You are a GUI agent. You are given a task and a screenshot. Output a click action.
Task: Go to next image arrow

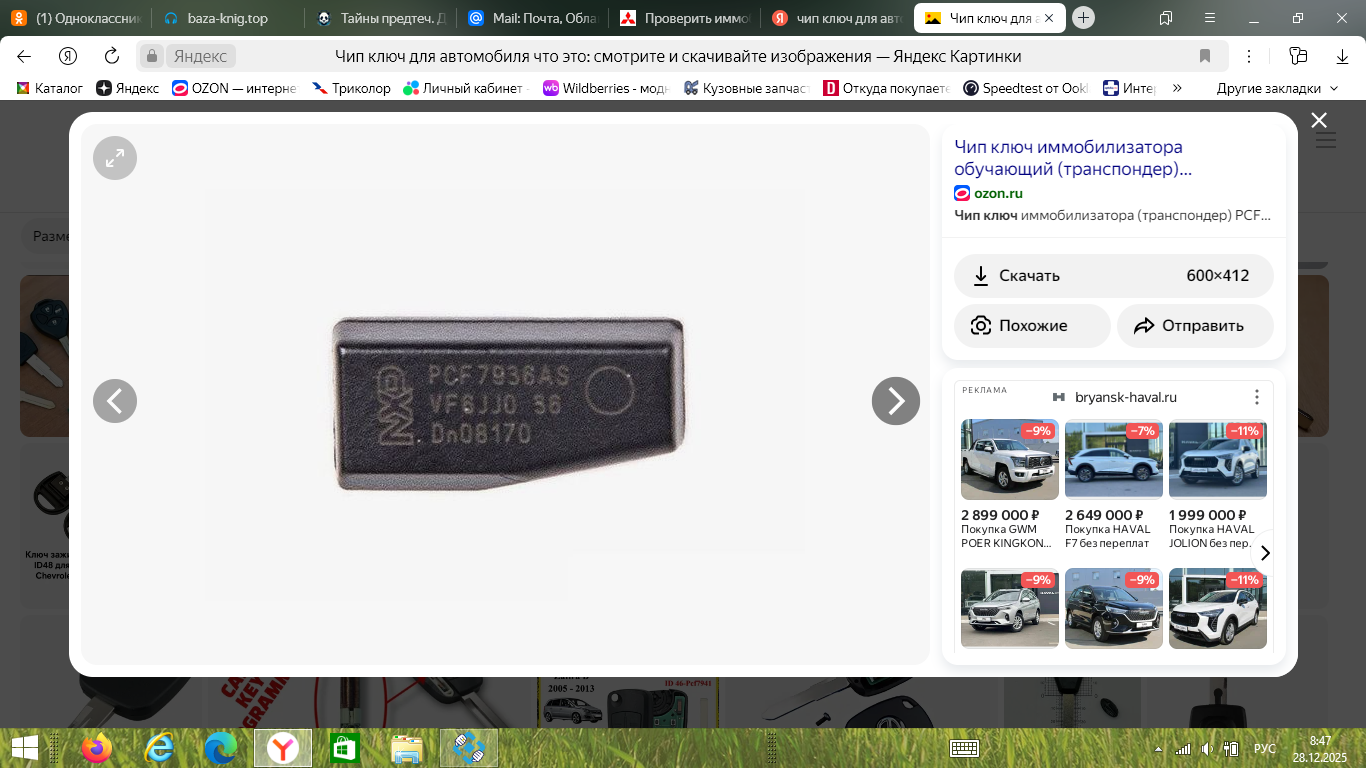[895, 401]
